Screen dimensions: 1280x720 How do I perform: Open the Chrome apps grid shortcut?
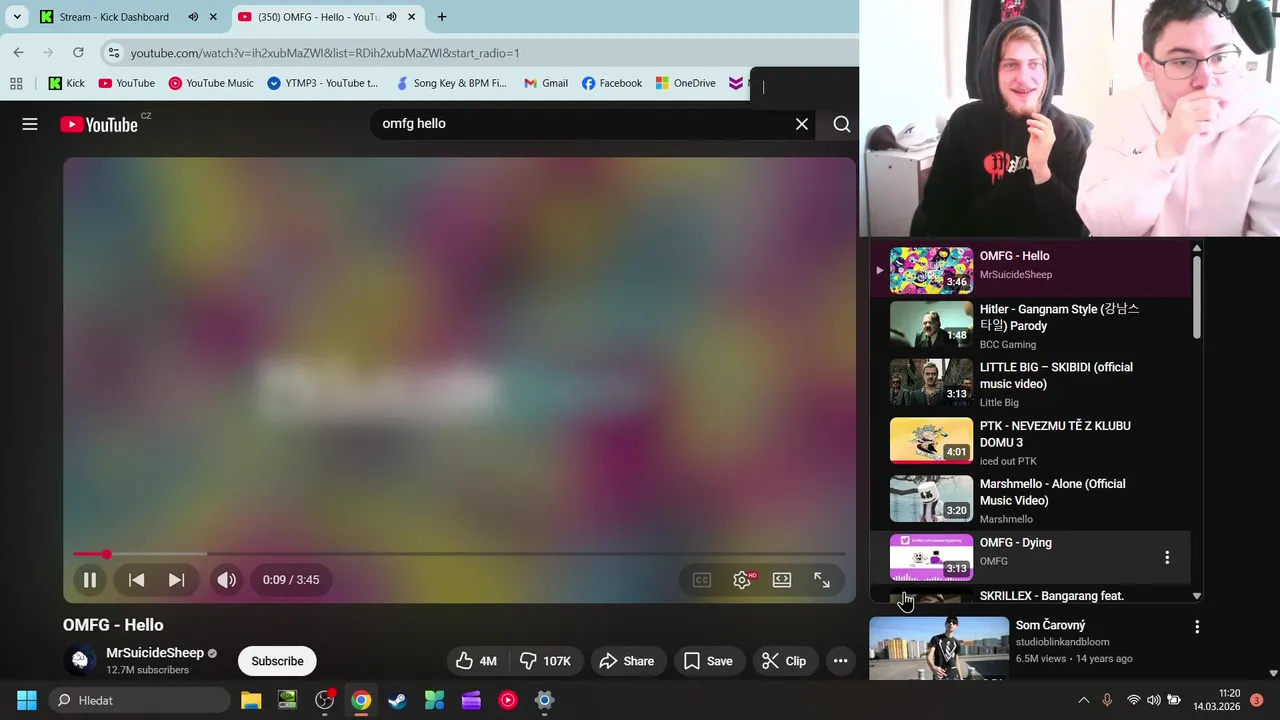16,83
